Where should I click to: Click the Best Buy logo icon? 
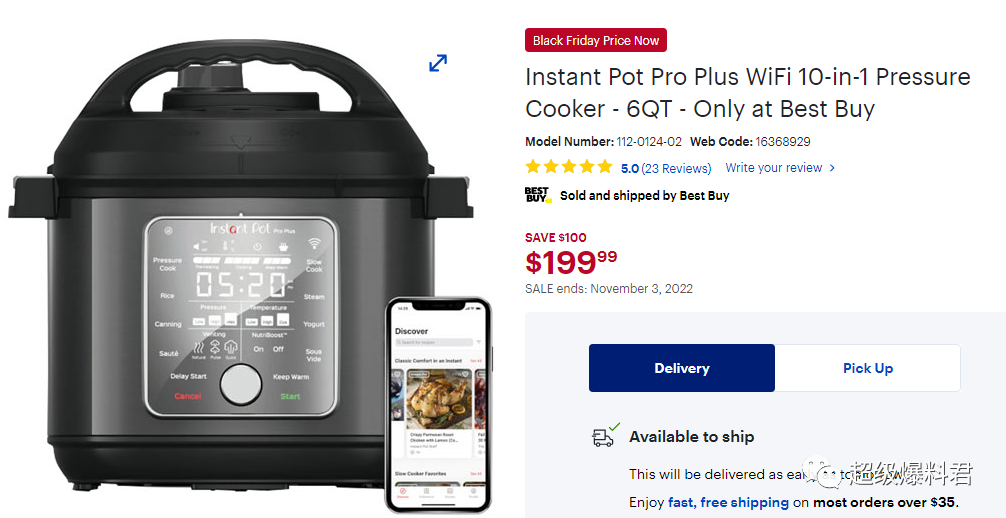pyautogui.click(x=538, y=195)
